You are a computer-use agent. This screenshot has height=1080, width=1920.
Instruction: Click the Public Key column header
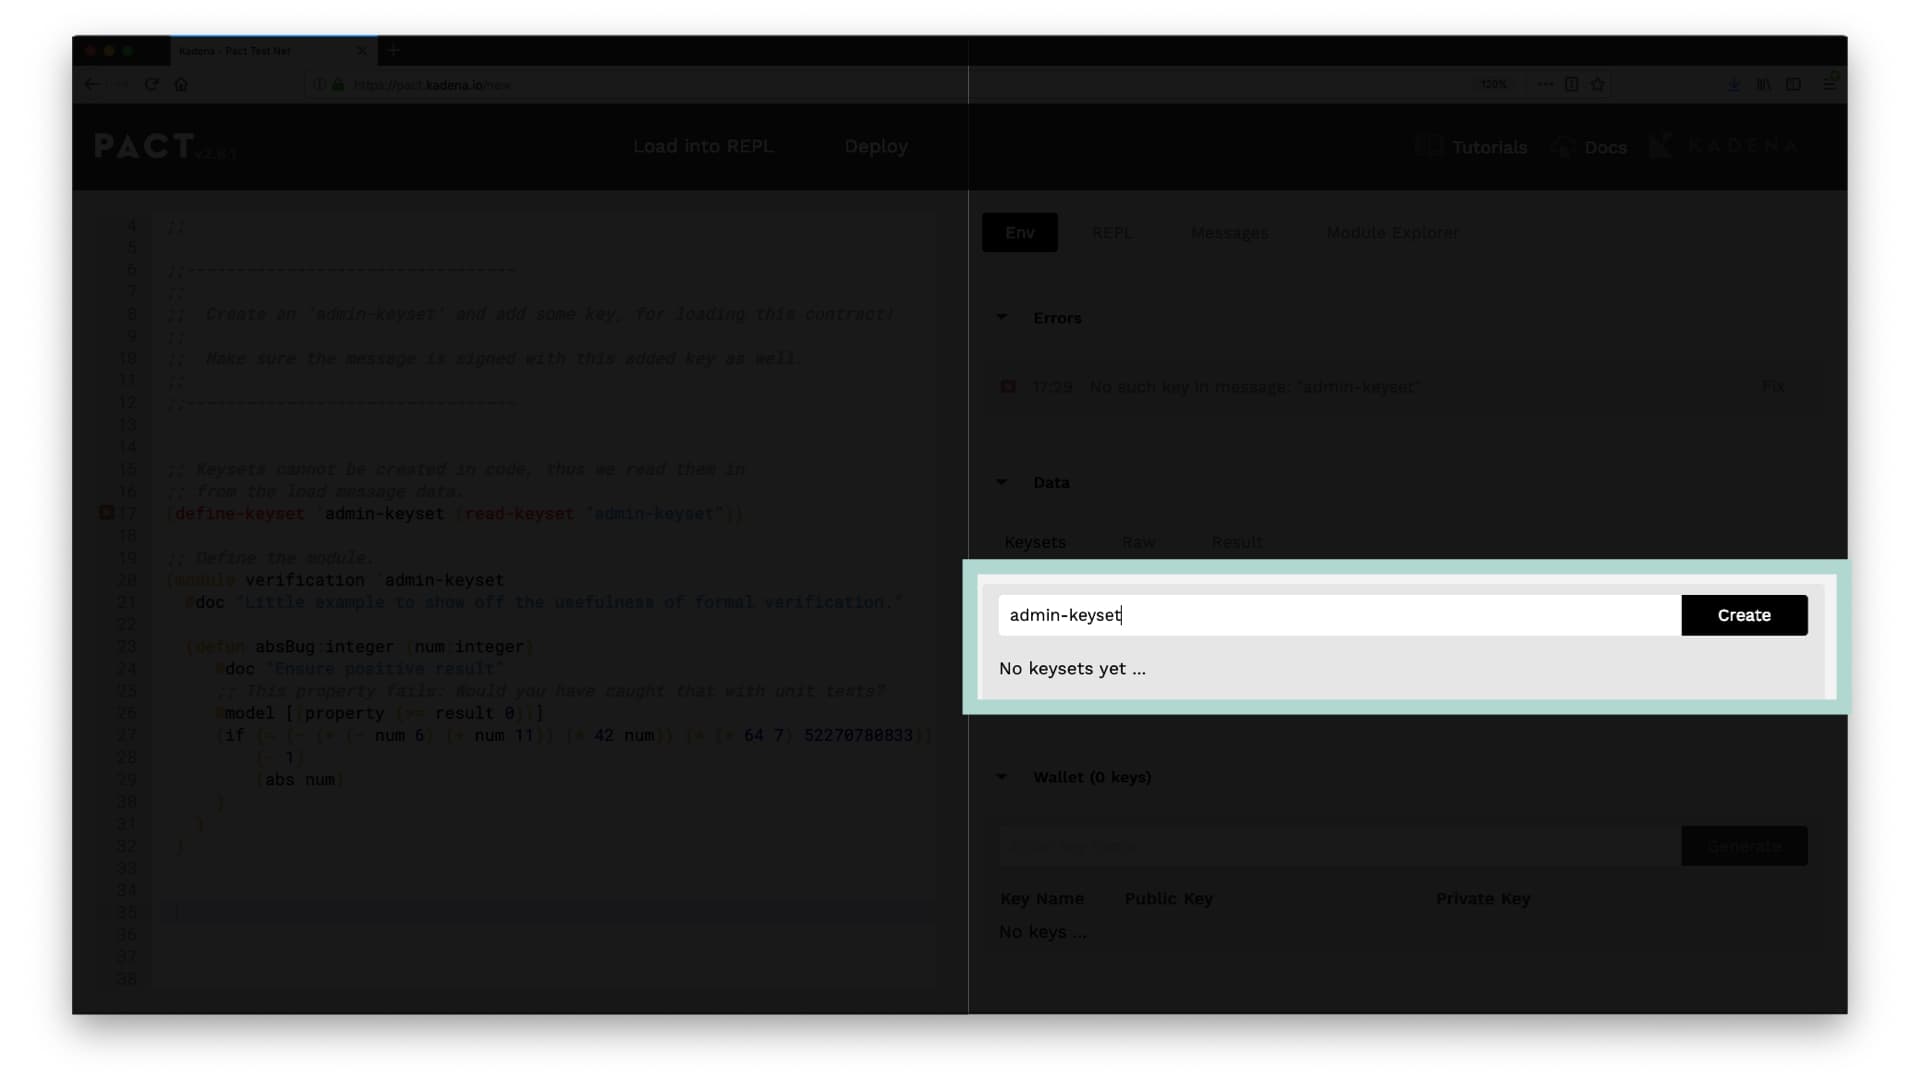pos(1168,899)
